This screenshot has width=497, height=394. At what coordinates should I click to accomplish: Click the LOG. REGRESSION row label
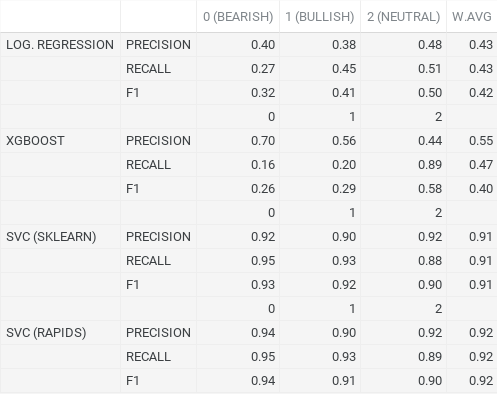pos(60,45)
